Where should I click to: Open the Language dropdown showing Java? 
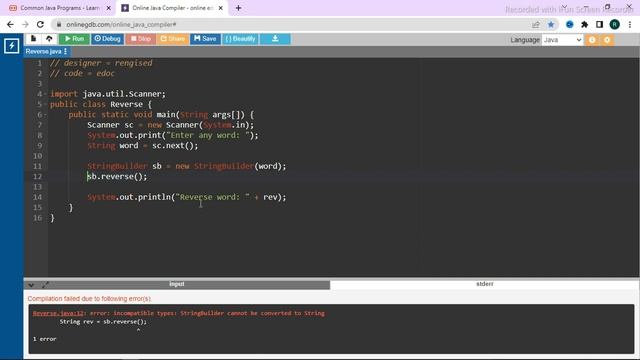click(x=562, y=40)
